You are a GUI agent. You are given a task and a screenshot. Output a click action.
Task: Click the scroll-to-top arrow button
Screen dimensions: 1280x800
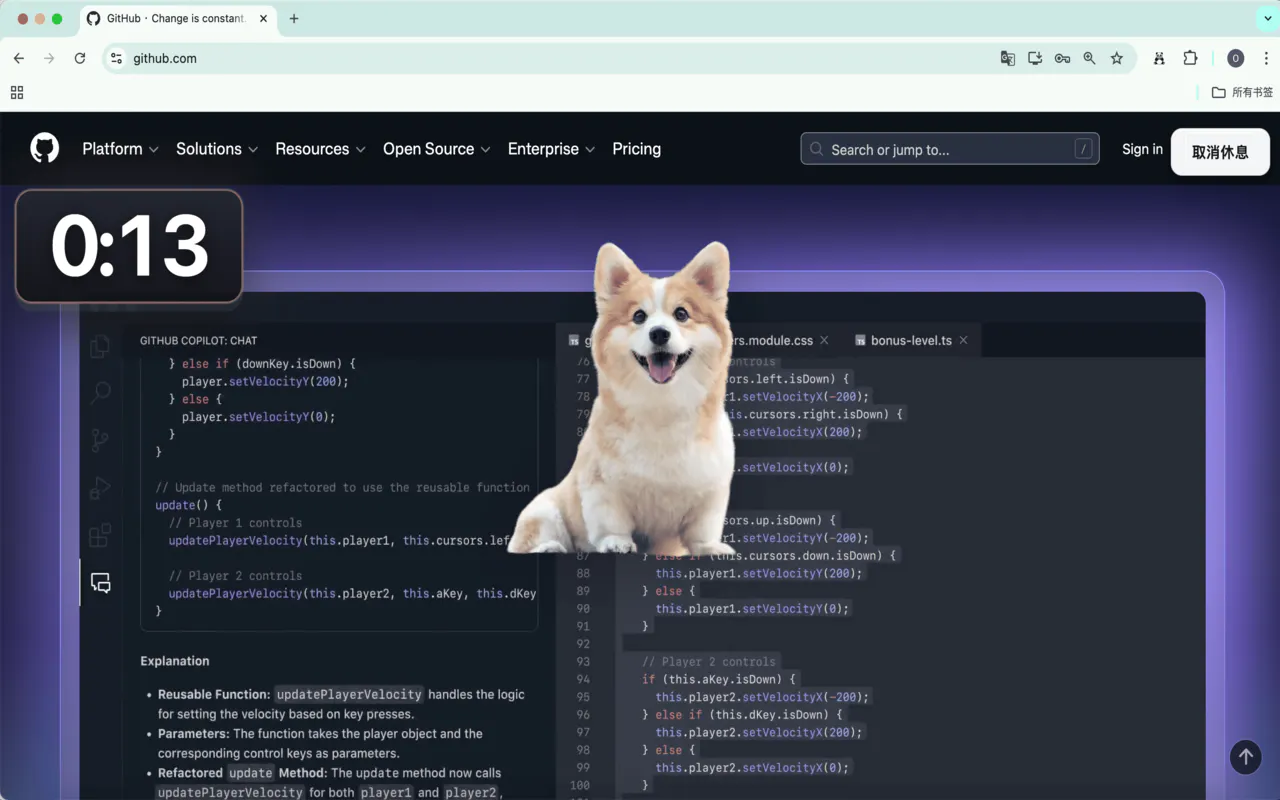click(x=1245, y=757)
